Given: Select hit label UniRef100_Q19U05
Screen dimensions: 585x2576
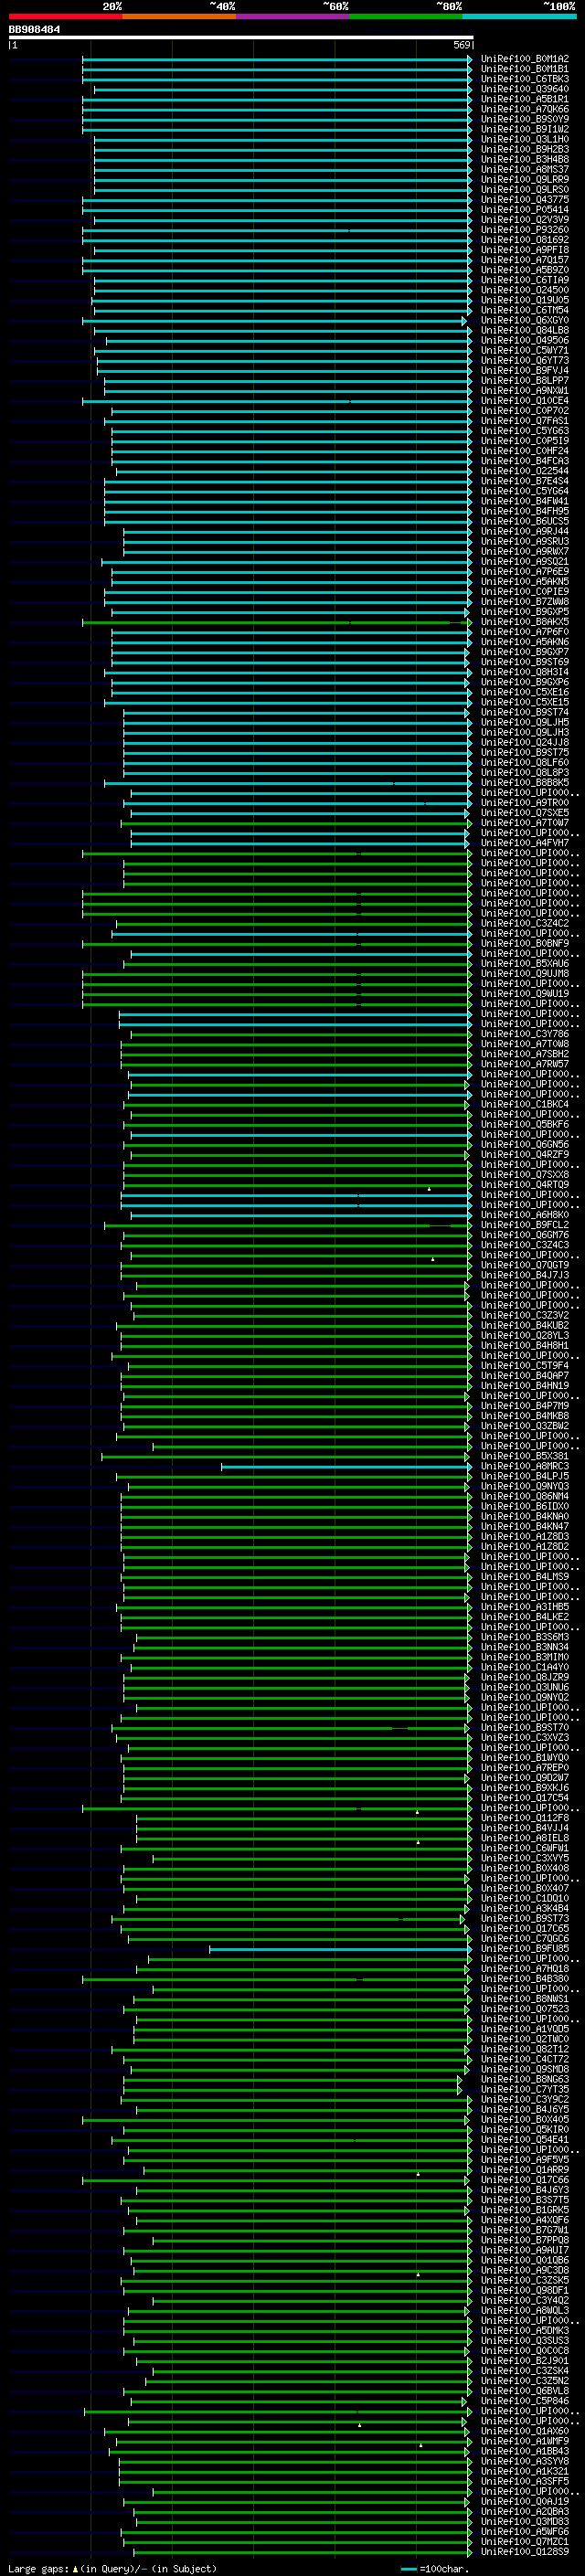Looking at the screenshot, I should [x=525, y=300].
